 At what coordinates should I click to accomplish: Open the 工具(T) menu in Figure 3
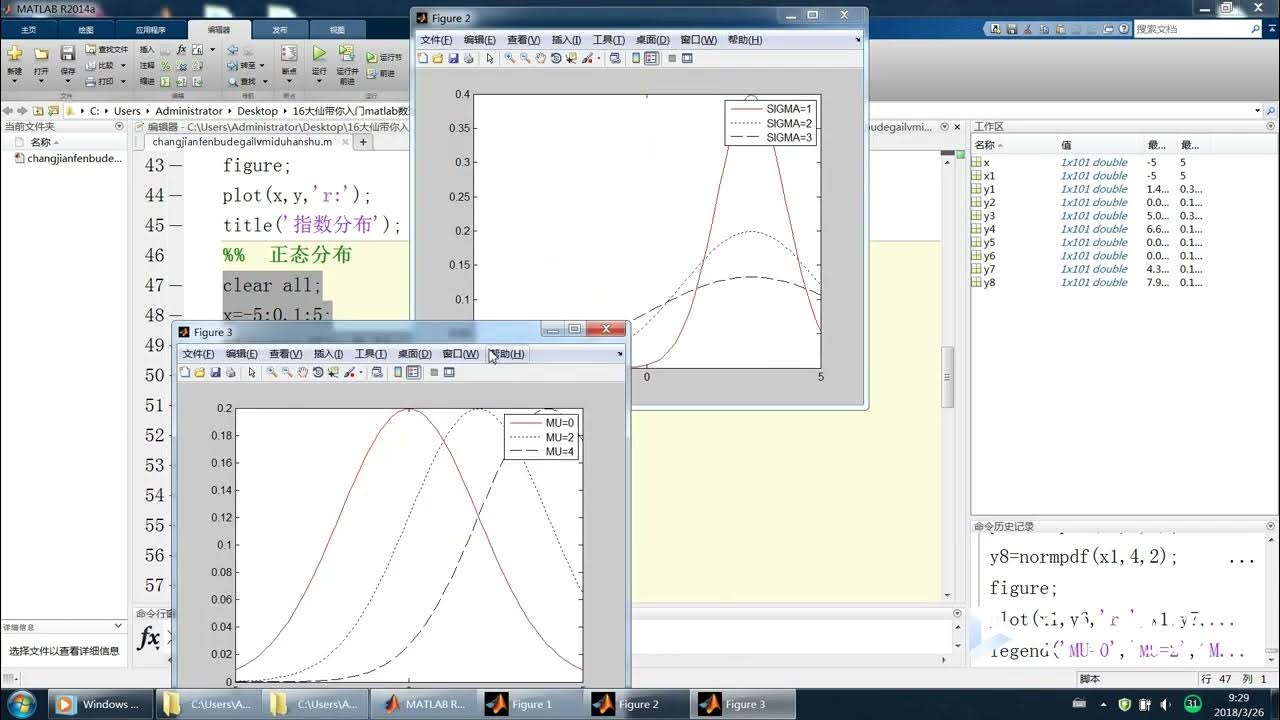[x=370, y=354]
